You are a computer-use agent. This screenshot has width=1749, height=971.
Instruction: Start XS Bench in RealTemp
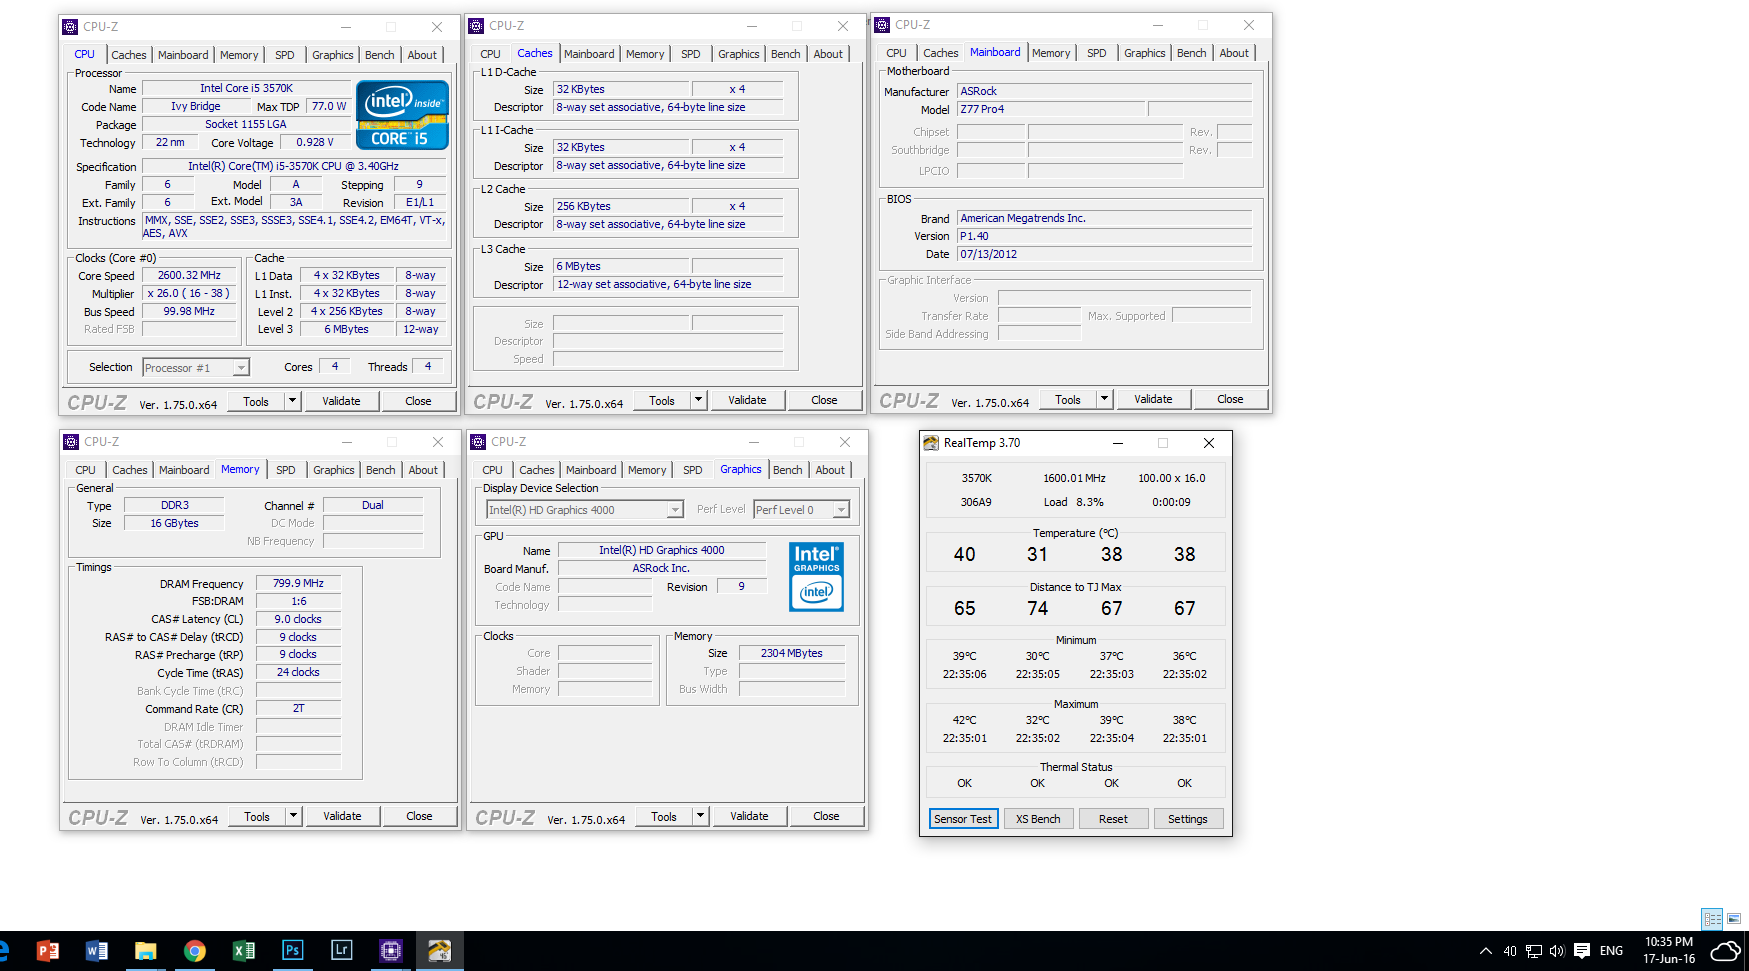coord(1038,819)
